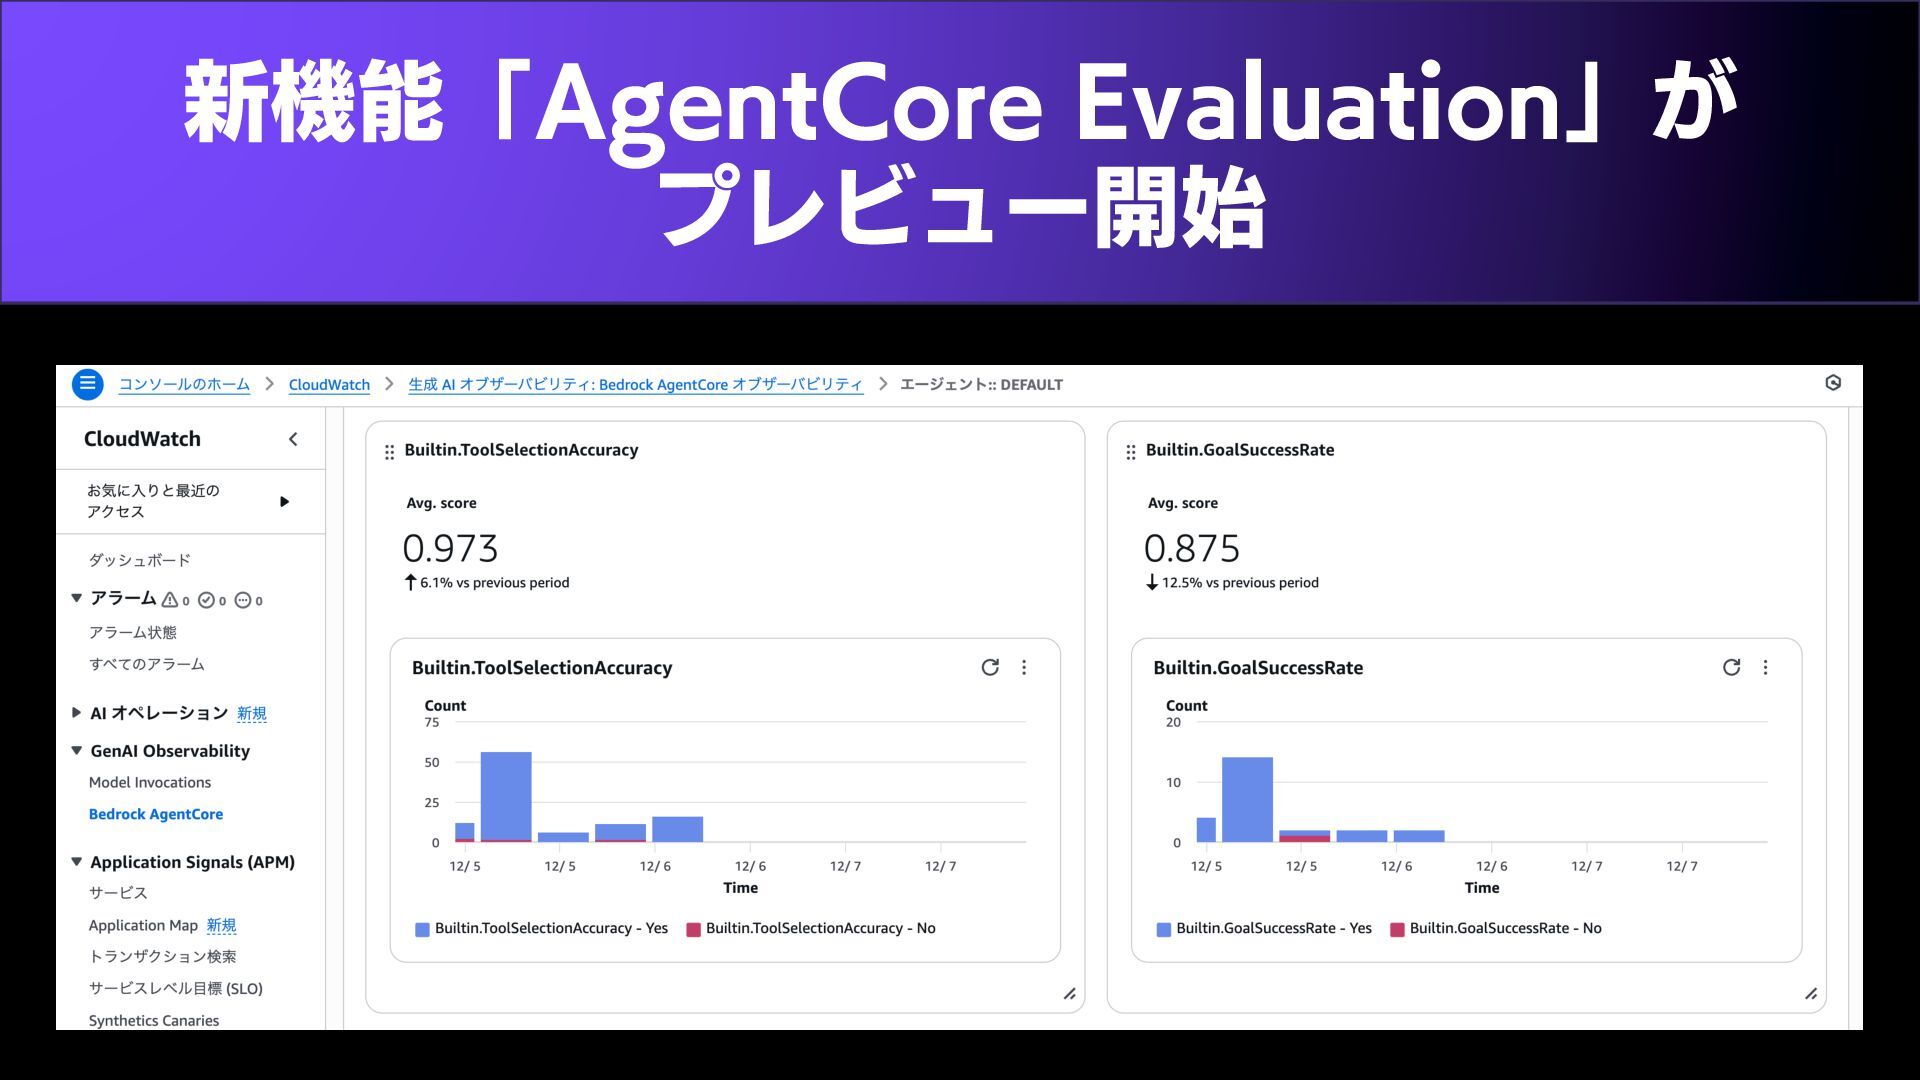Collapse the GenAI Observability tree section
This screenshot has height=1080, width=1920.
click(x=76, y=751)
